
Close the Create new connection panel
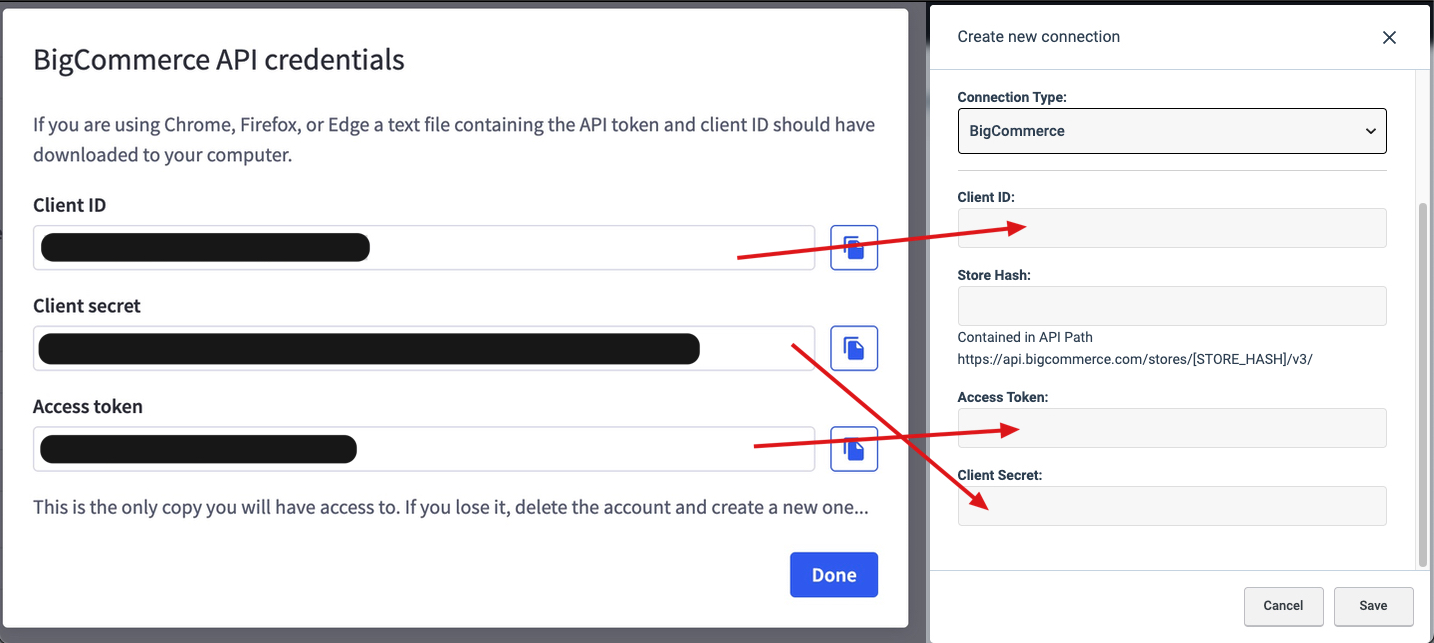pos(1389,37)
